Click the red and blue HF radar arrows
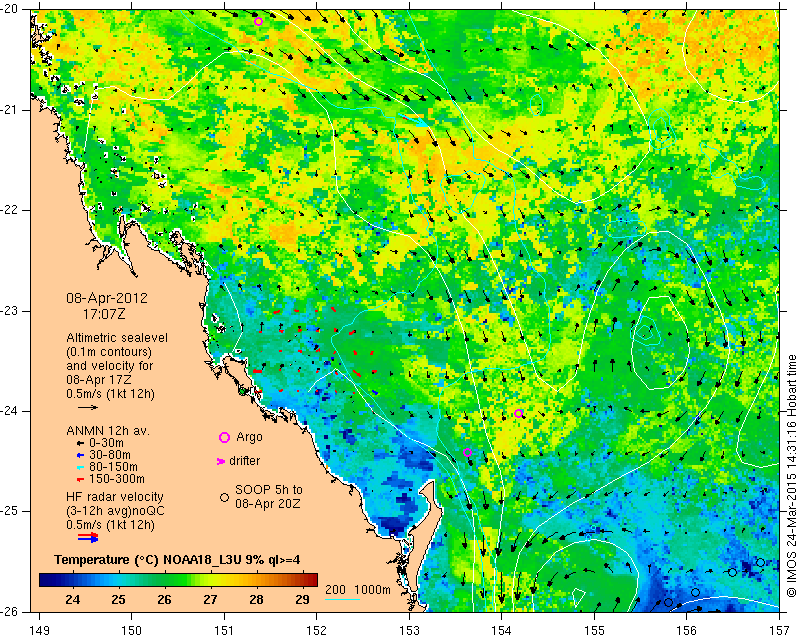The height and width of the screenshot is (640, 800). pos(88,537)
